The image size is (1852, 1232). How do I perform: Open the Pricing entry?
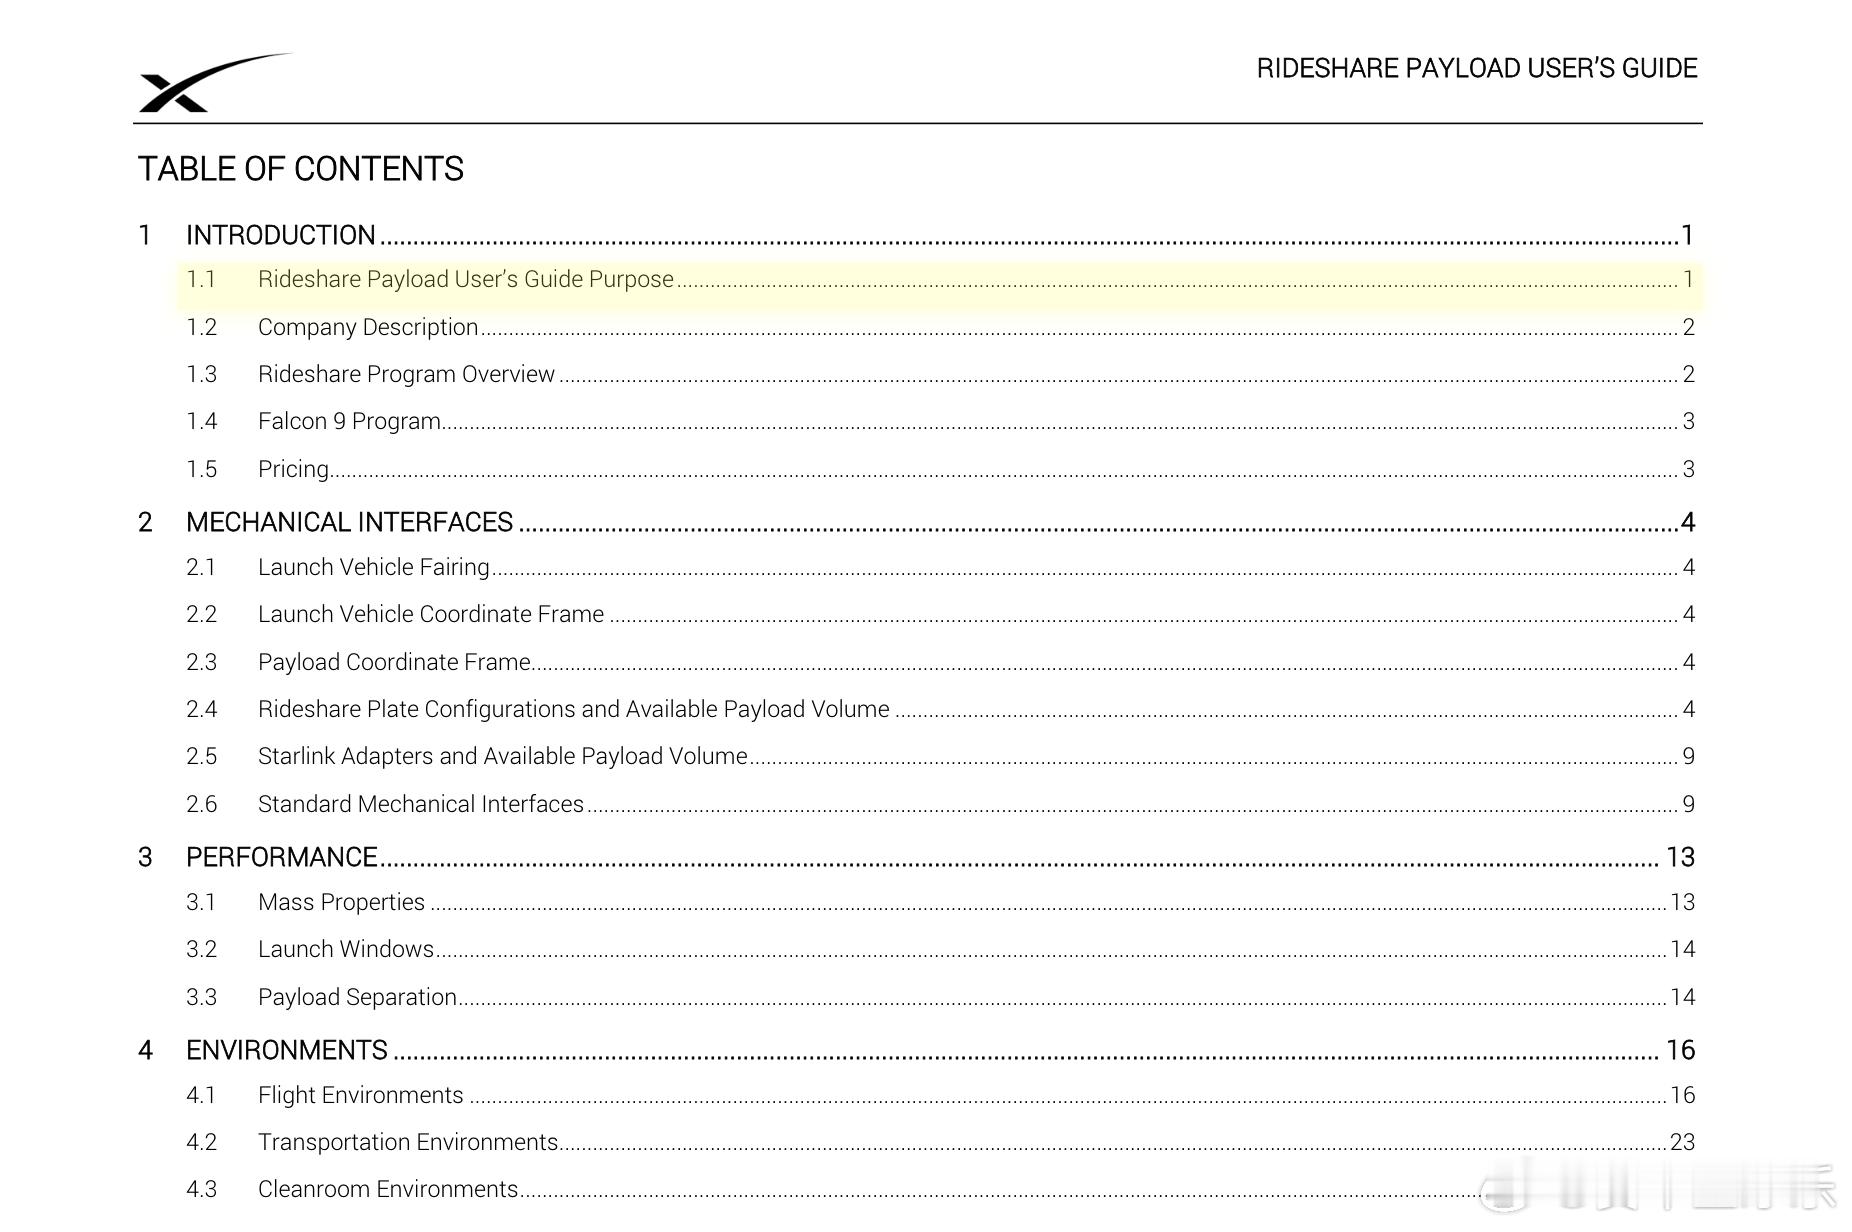click(x=940, y=469)
